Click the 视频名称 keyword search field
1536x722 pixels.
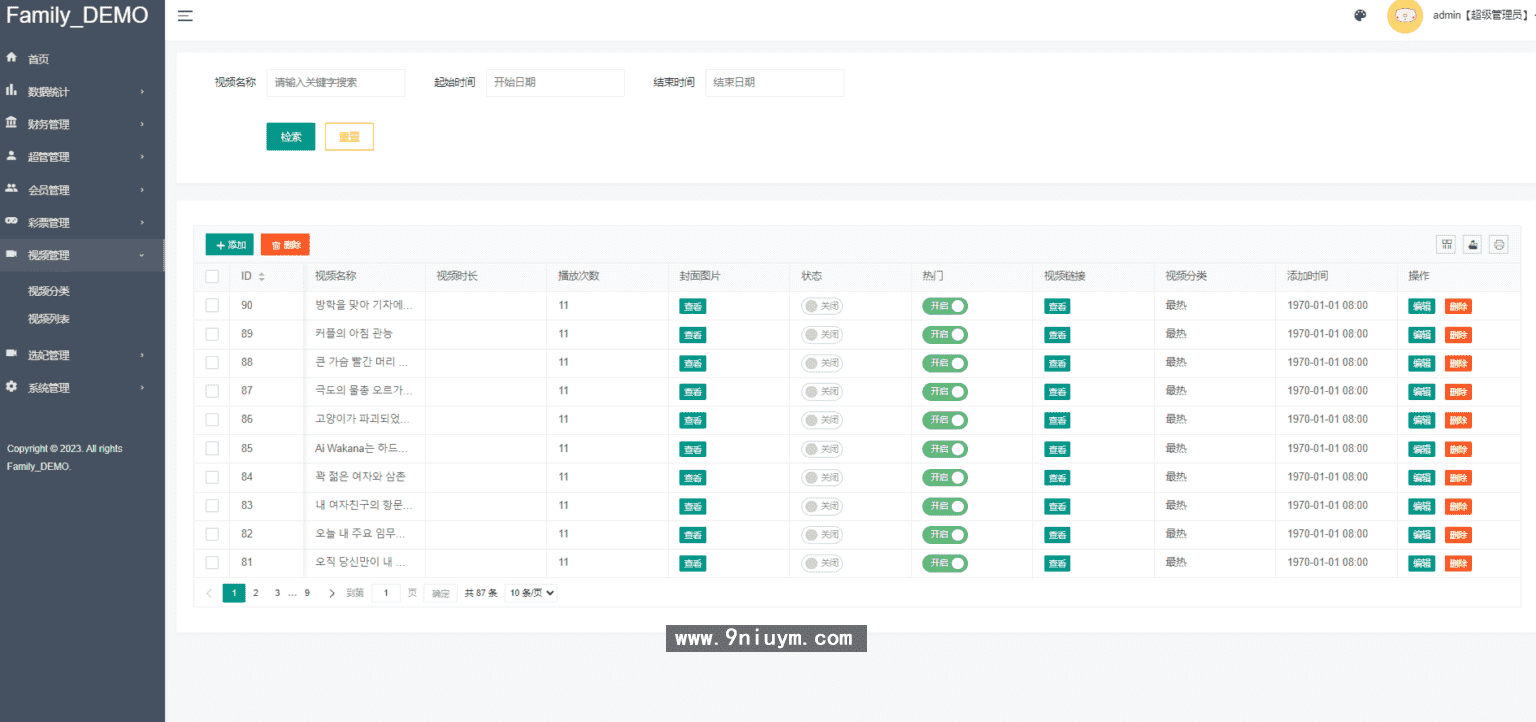pos(335,83)
